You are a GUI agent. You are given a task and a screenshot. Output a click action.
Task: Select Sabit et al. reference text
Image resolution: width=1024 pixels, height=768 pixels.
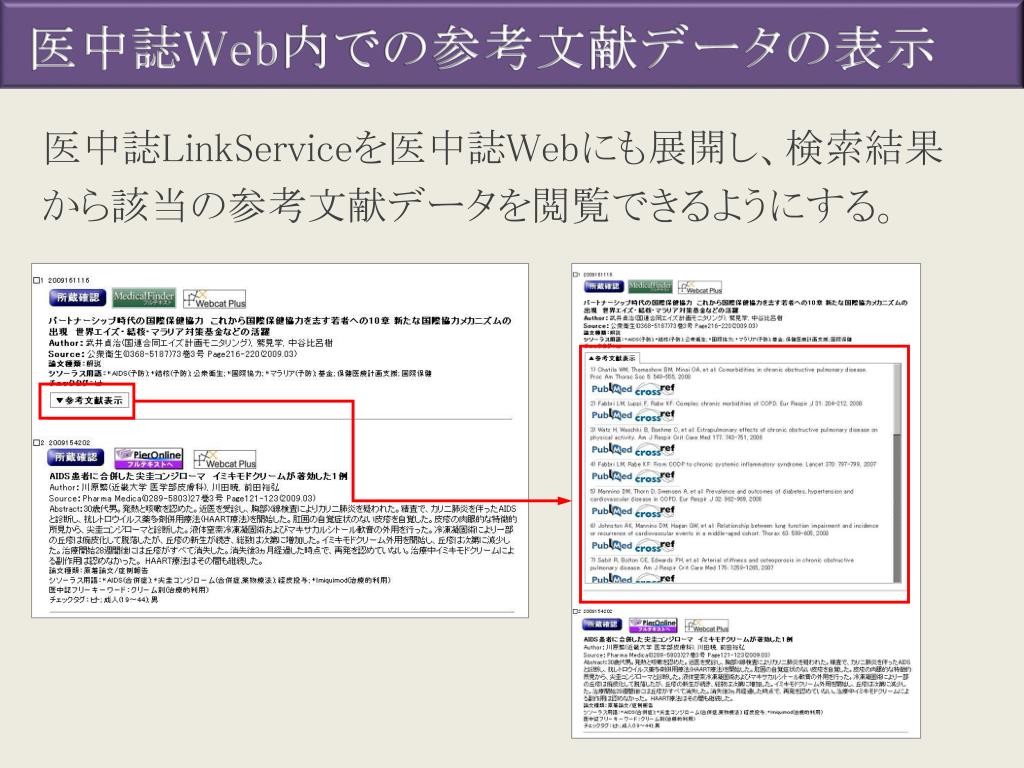click(722, 564)
